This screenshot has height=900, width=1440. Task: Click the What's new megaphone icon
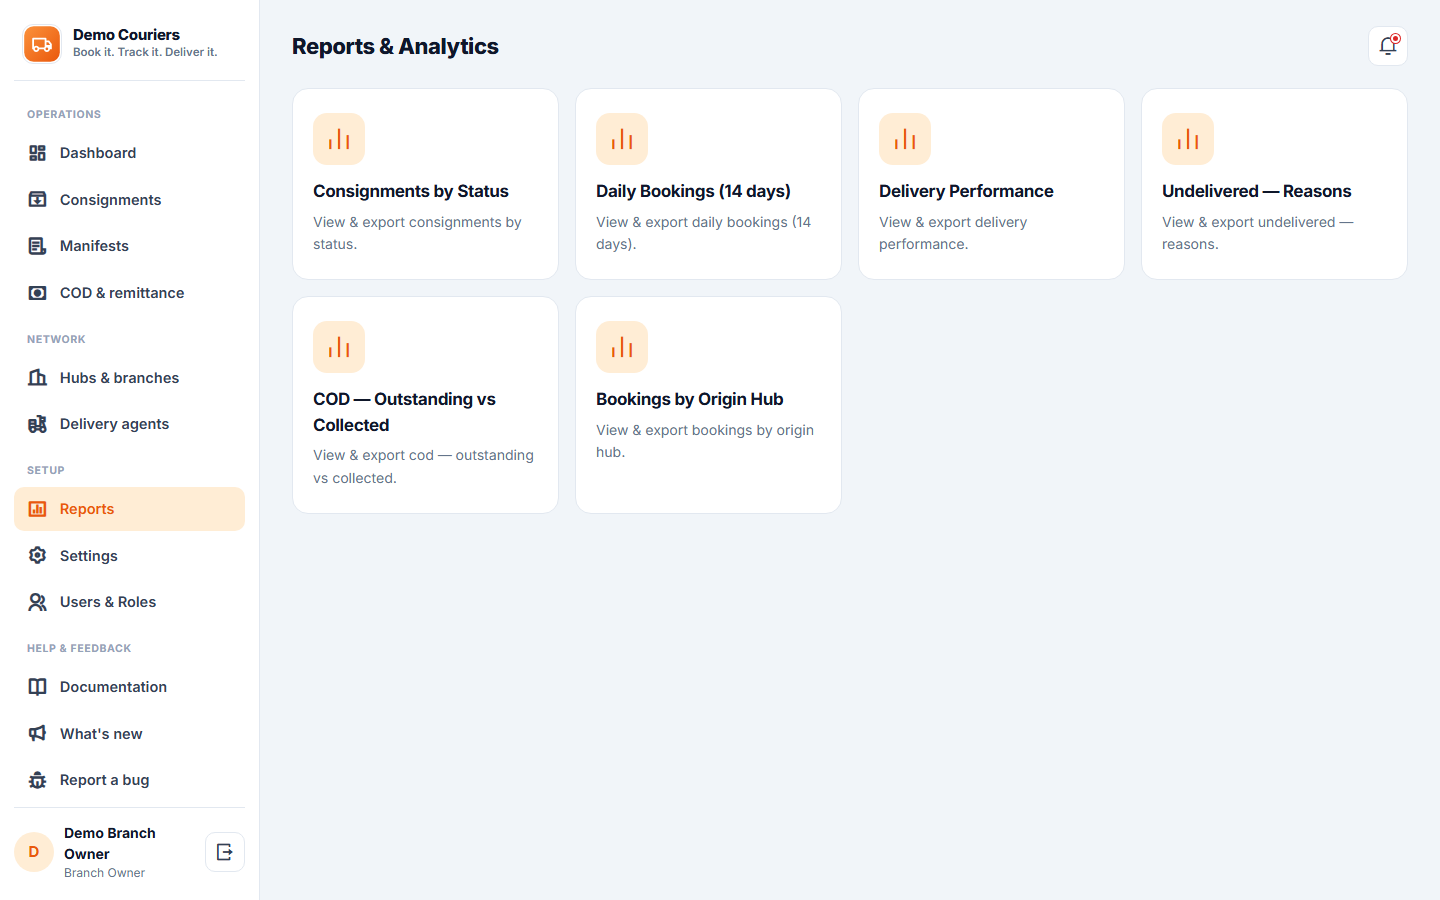click(x=38, y=734)
